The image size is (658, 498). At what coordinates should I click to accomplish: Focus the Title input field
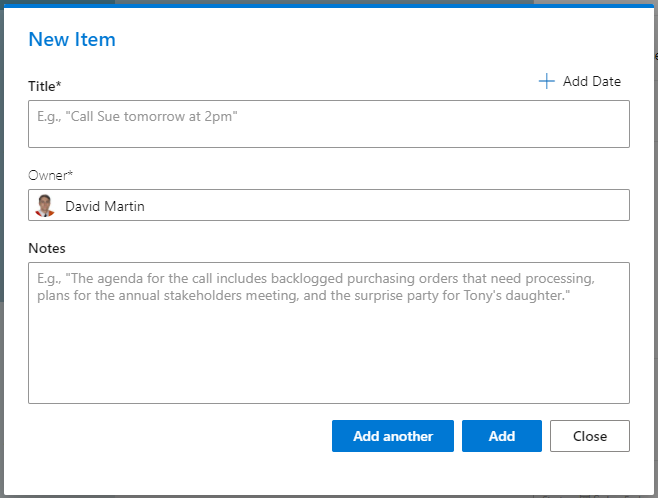pos(328,124)
